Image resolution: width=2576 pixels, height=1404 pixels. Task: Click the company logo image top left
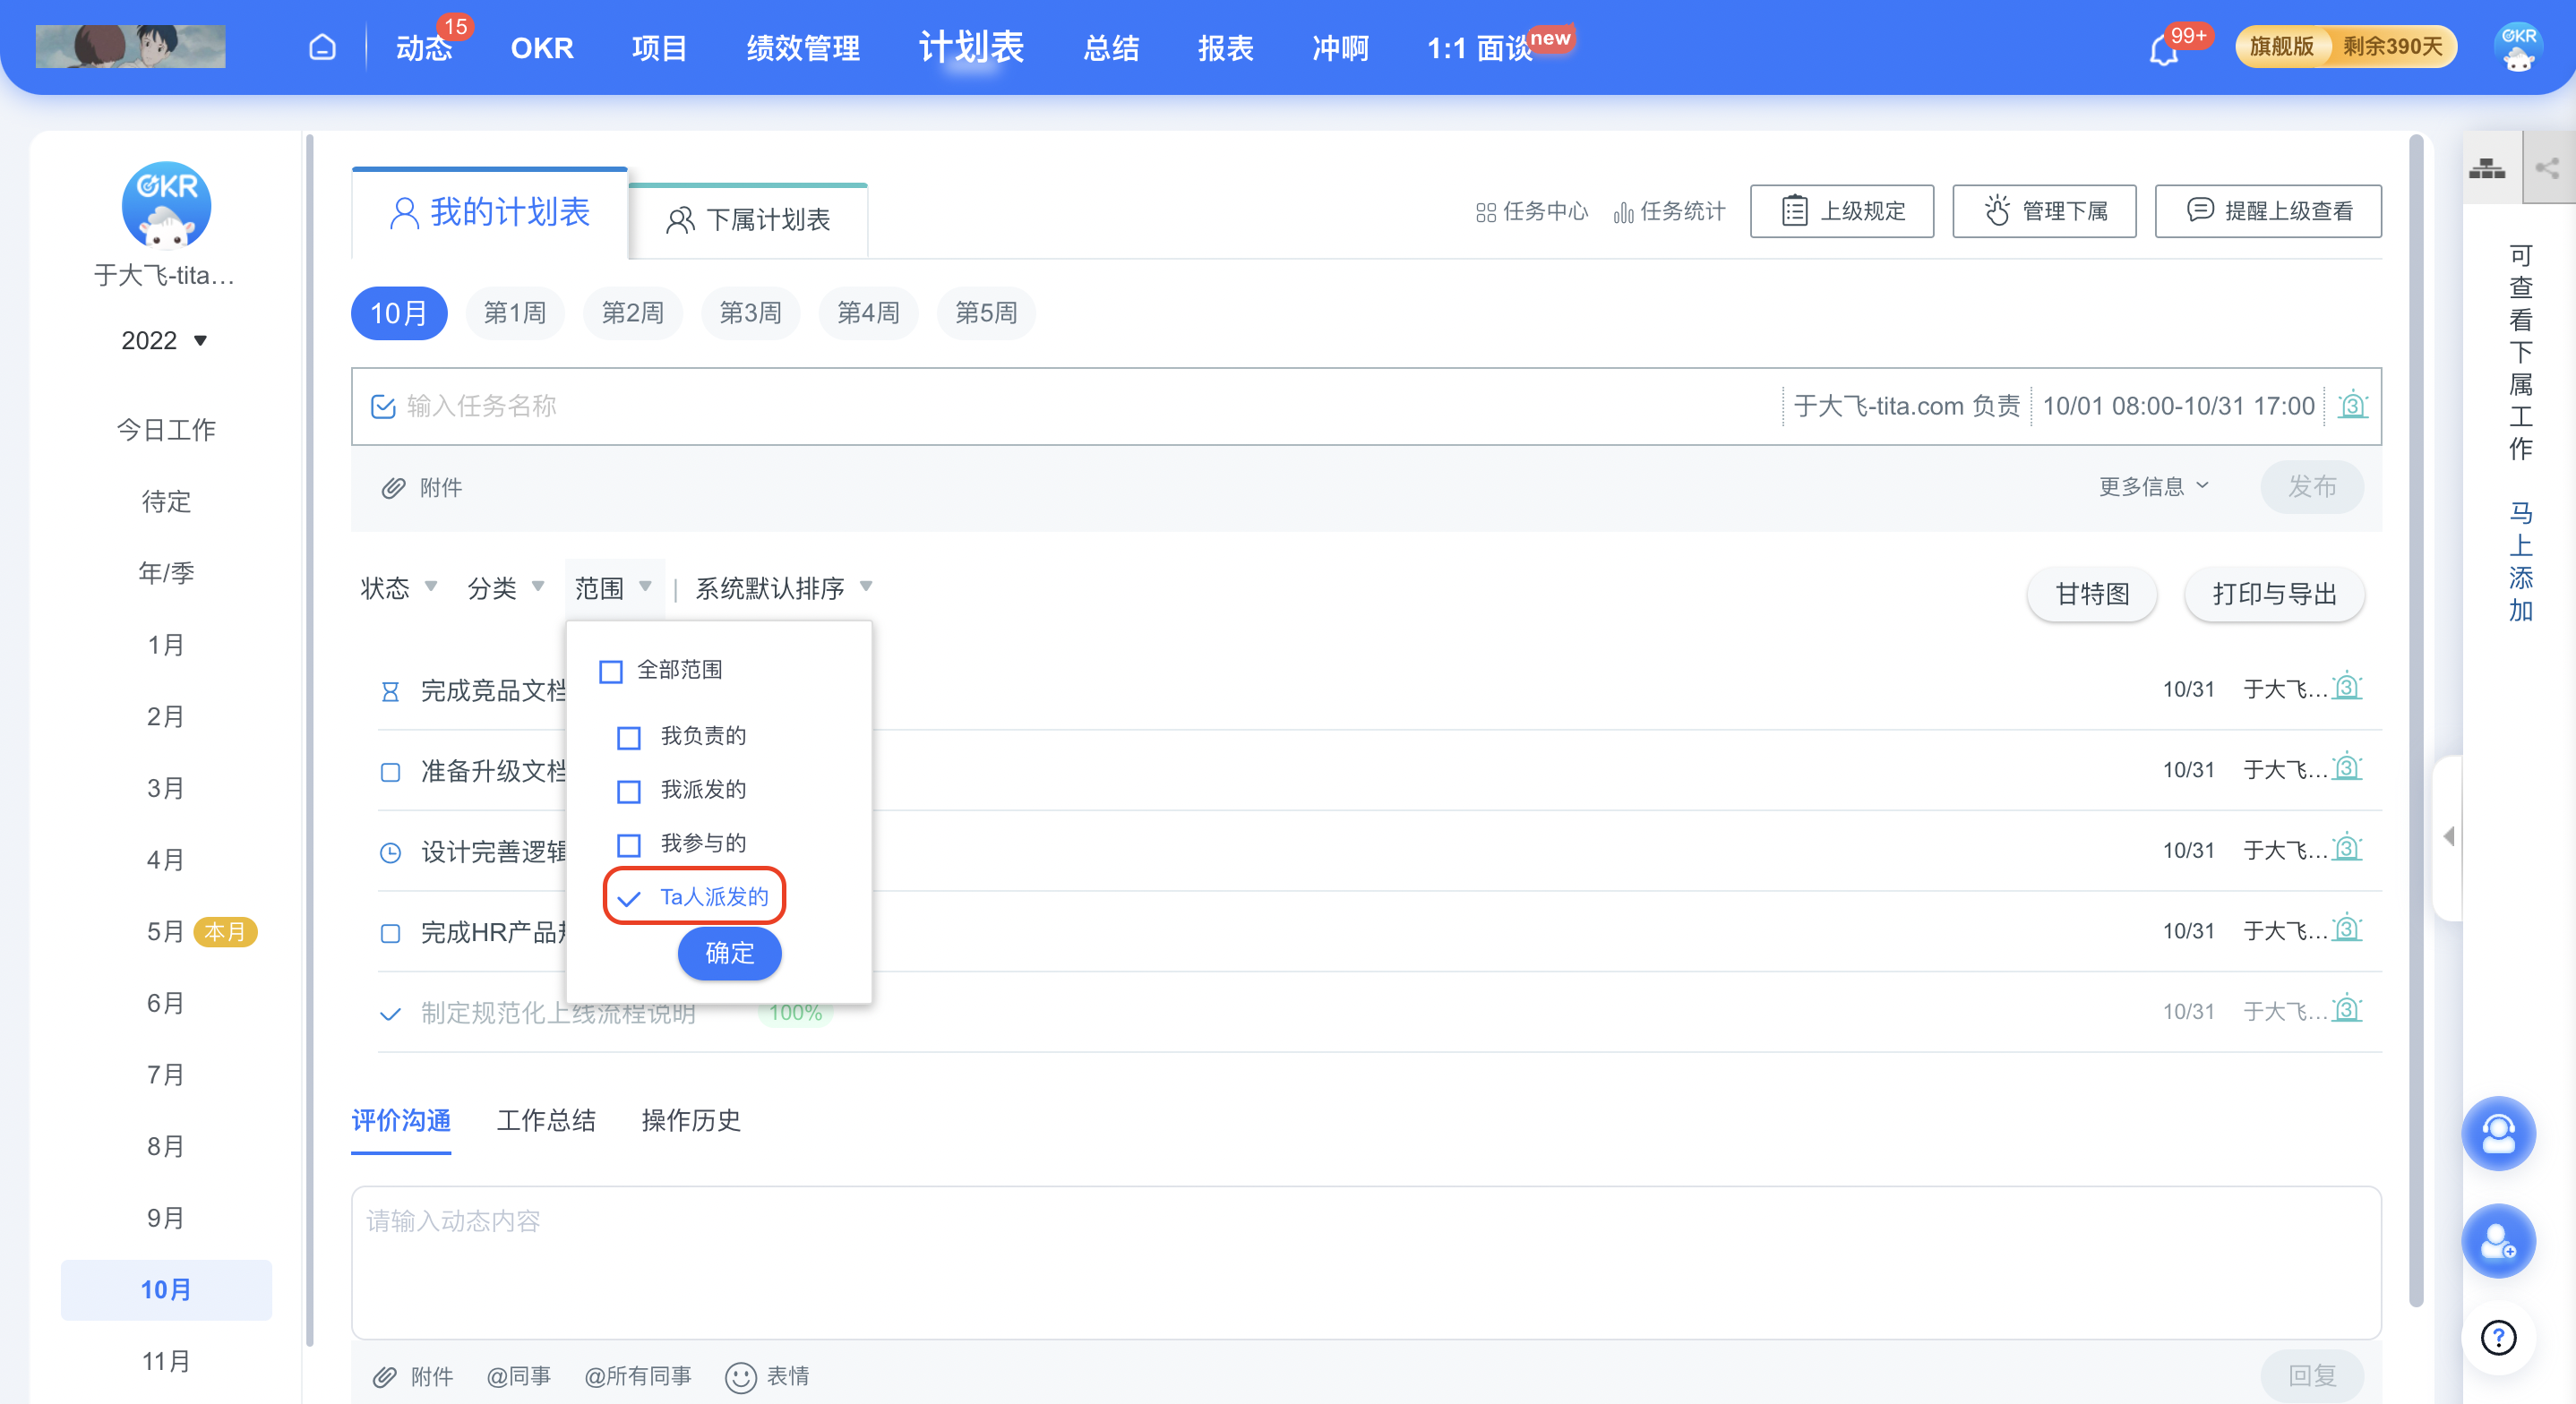(130, 47)
